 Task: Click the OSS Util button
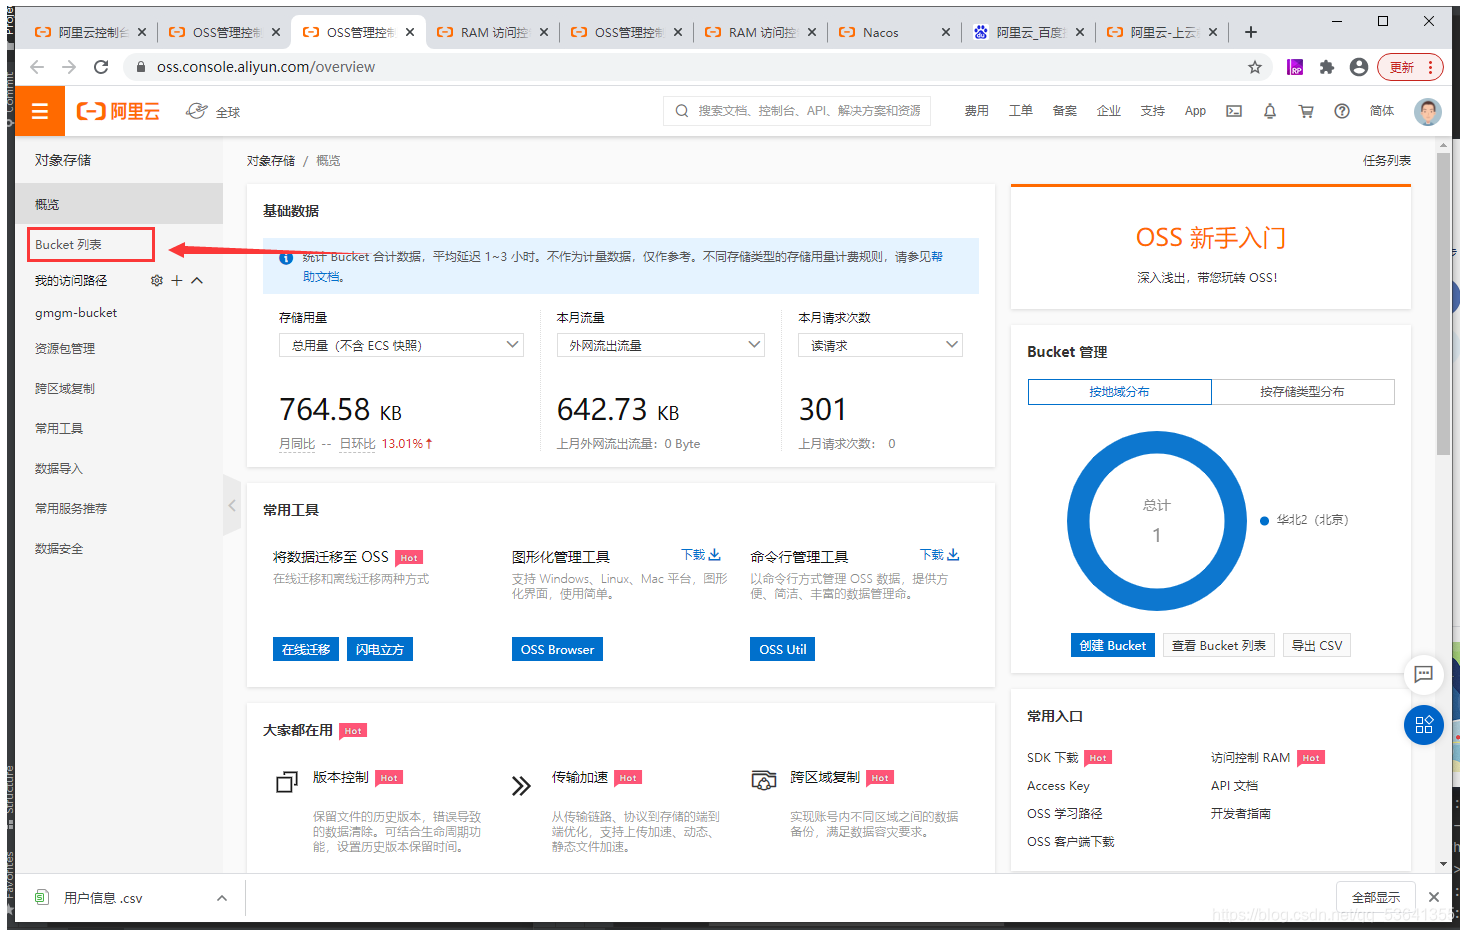coord(783,649)
